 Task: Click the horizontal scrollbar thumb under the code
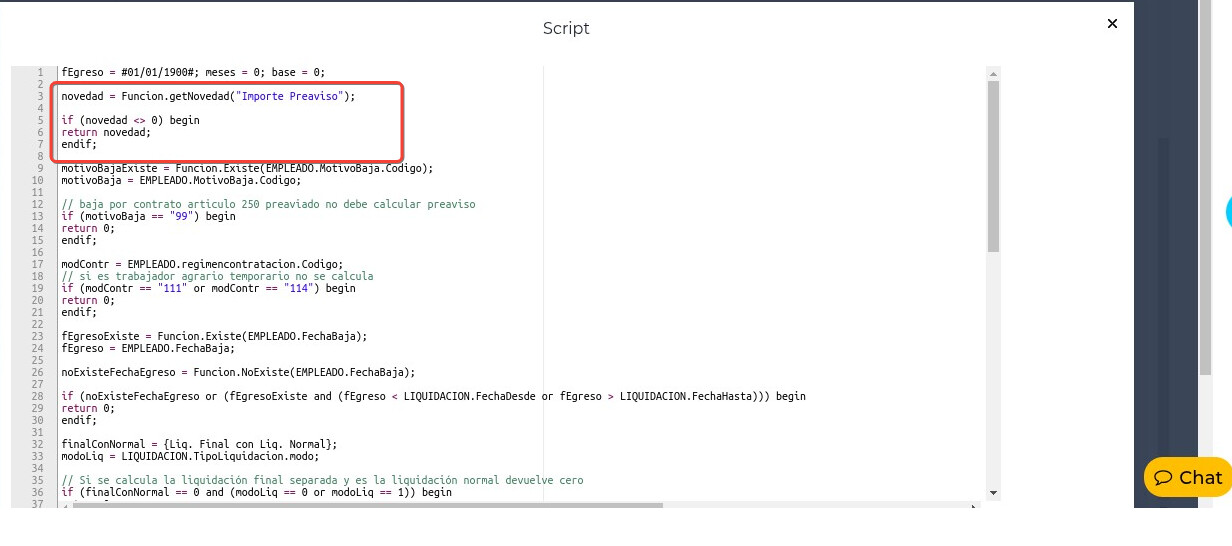tap(367, 506)
